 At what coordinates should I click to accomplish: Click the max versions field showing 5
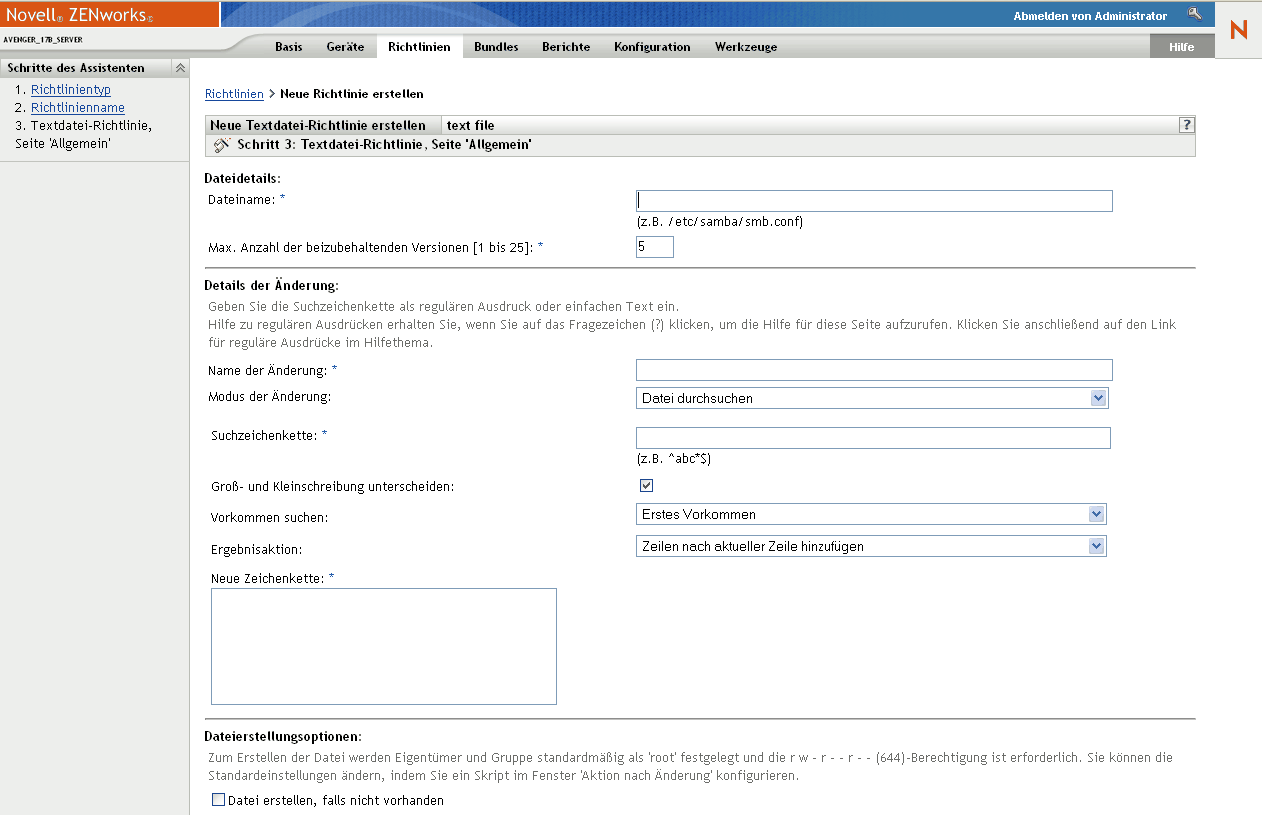pos(655,246)
